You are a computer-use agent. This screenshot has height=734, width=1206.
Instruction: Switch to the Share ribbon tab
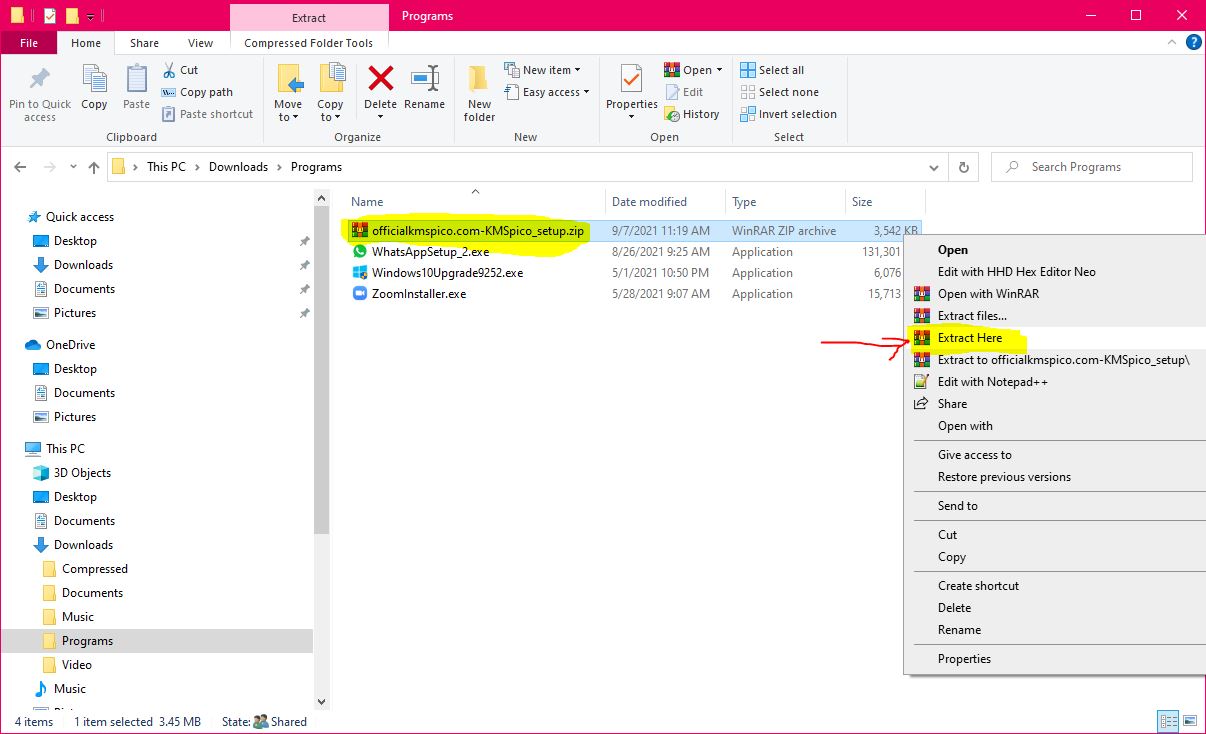[144, 43]
